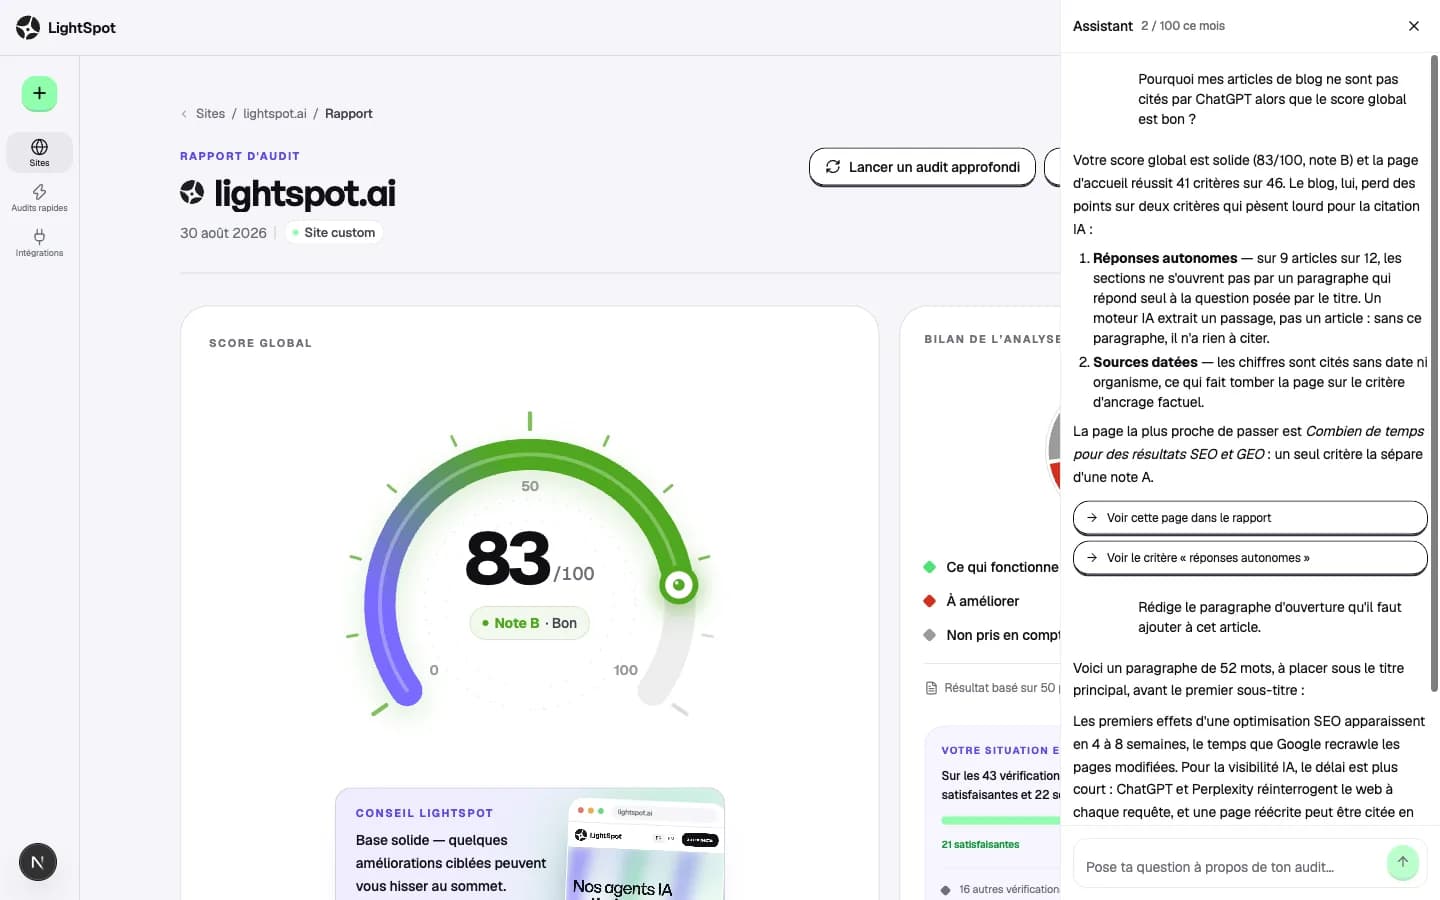Image resolution: width=1440 pixels, height=900 pixels.
Task: Click the lightspot.ai title logo icon
Action: point(192,192)
